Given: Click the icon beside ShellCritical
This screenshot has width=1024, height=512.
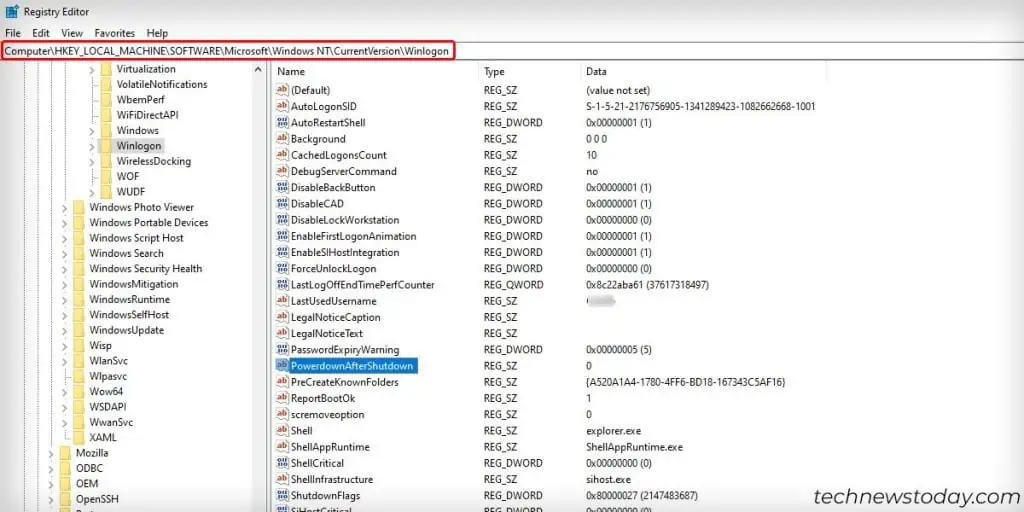Looking at the screenshot, I should pyautogui.click(x=282, y=463).
